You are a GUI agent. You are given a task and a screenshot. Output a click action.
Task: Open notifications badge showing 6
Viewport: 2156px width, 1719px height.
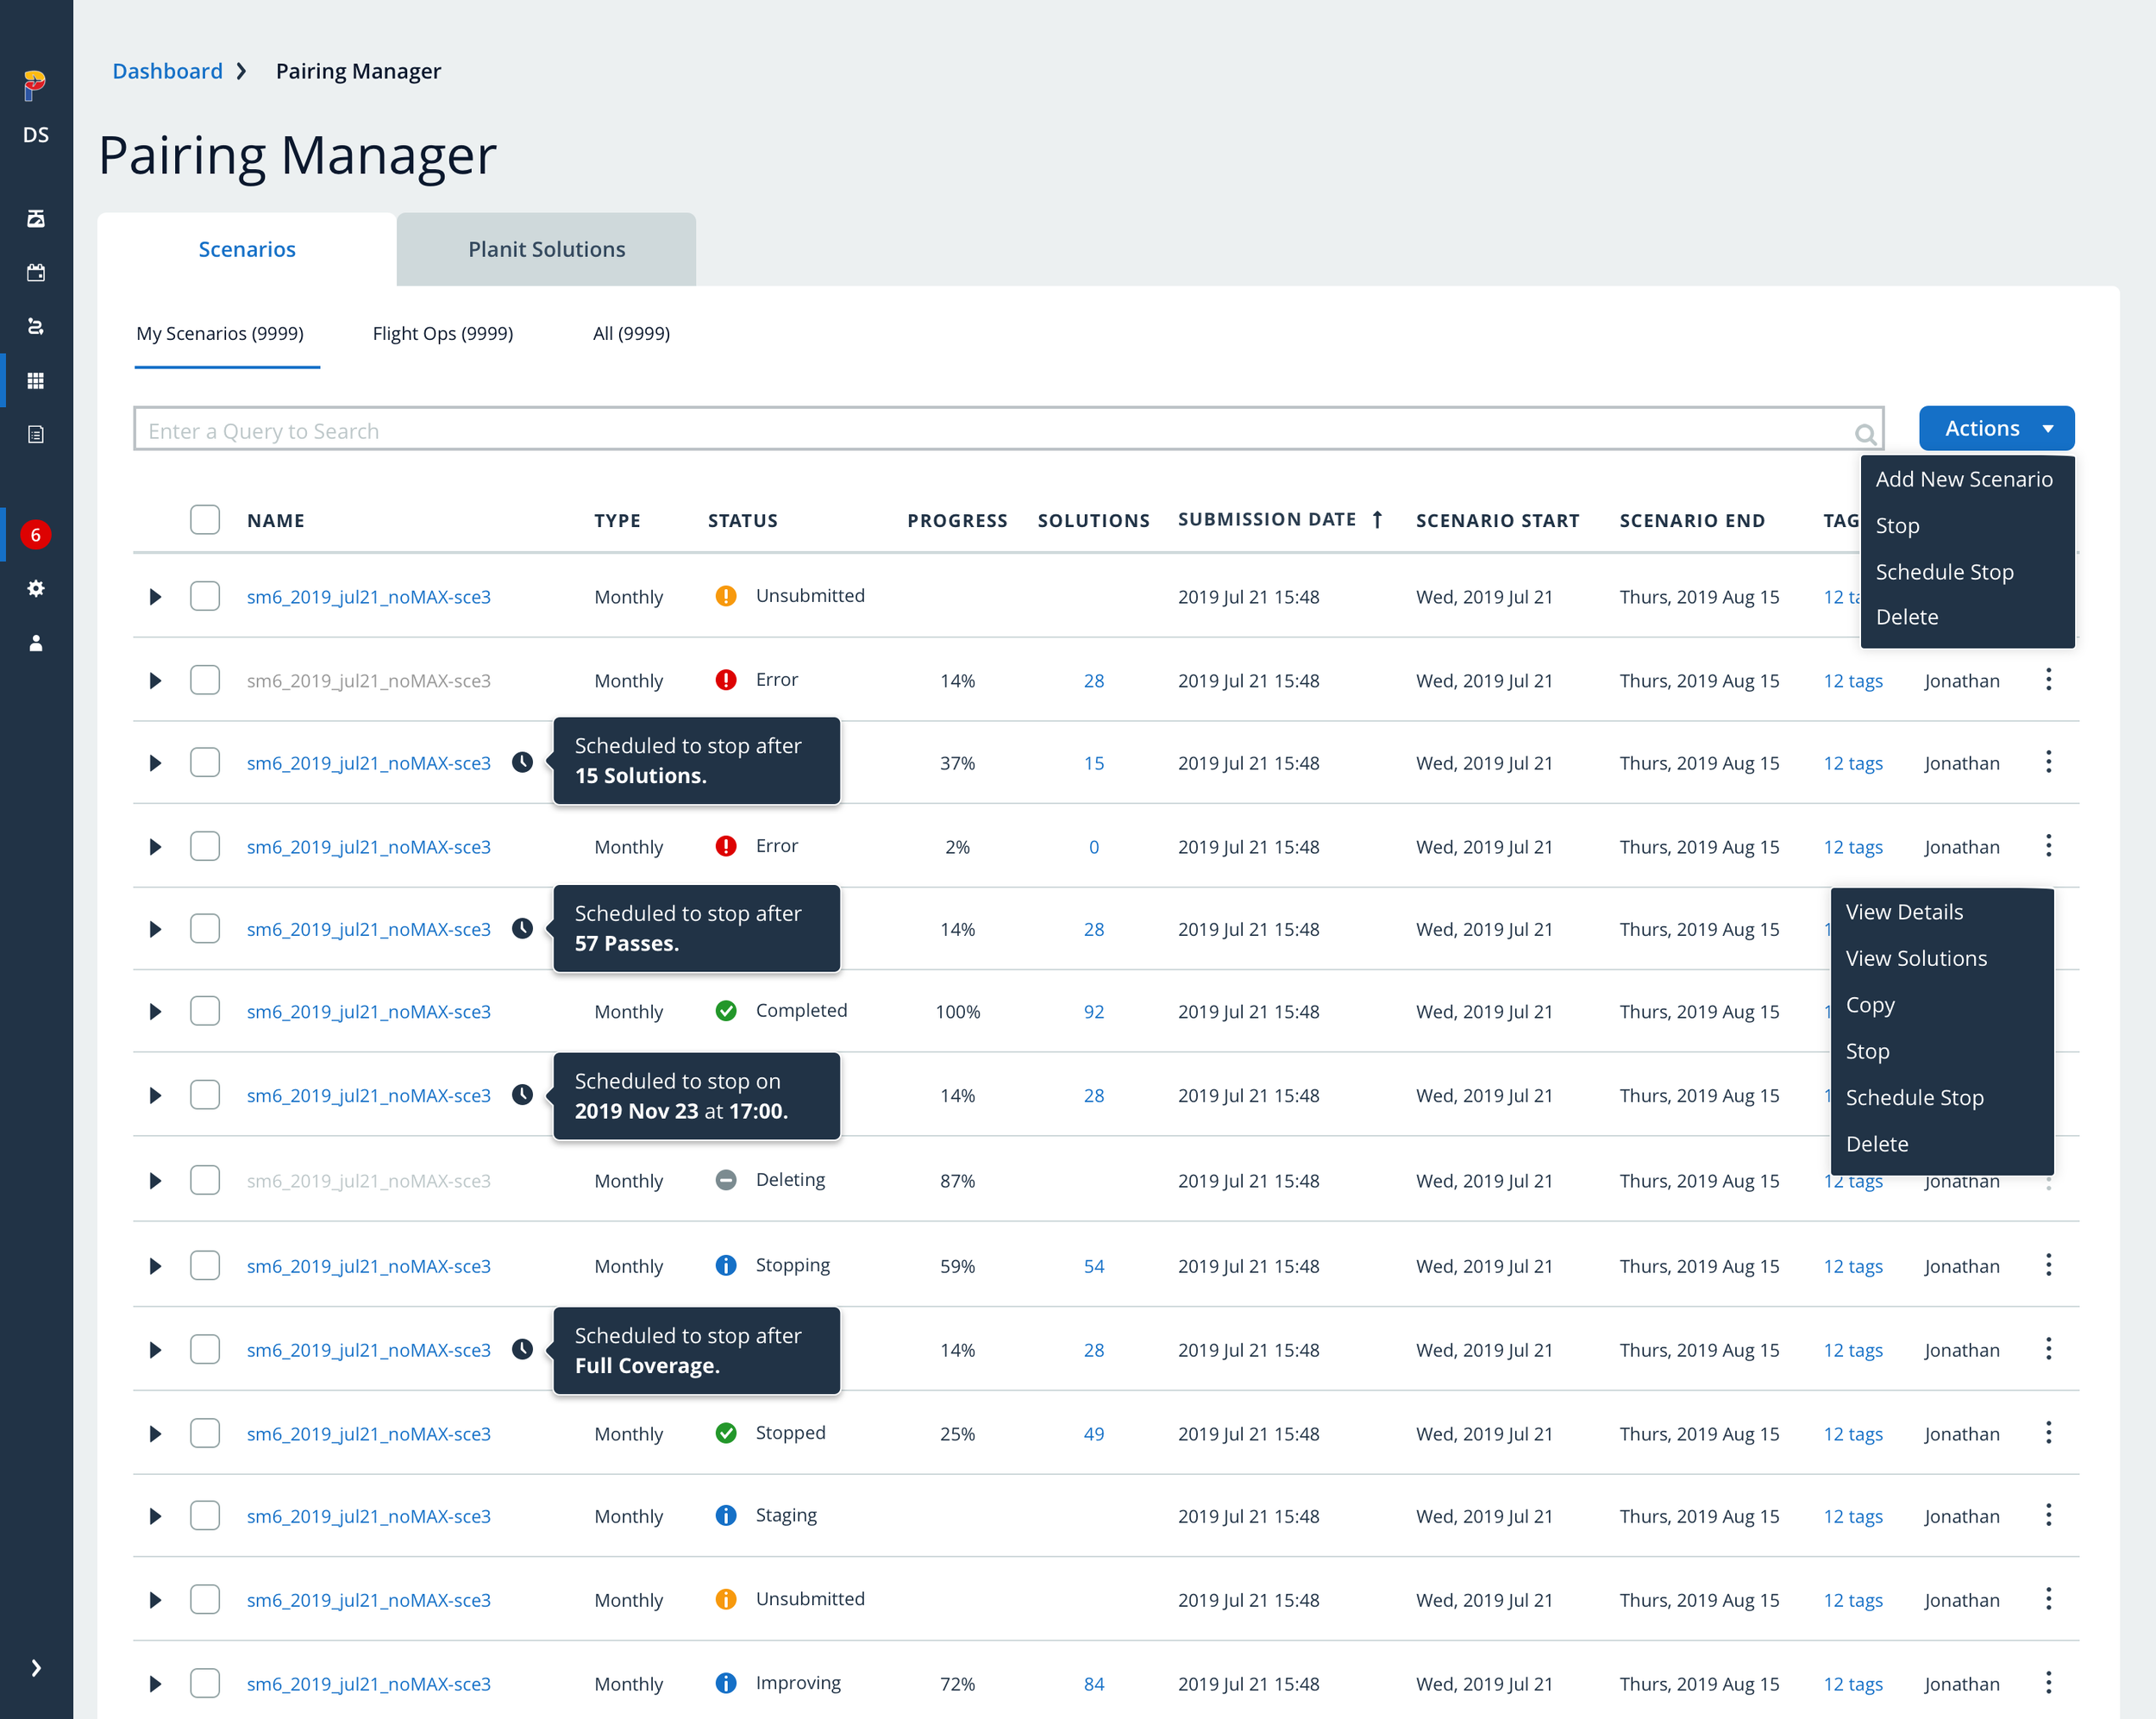[36, 534]
